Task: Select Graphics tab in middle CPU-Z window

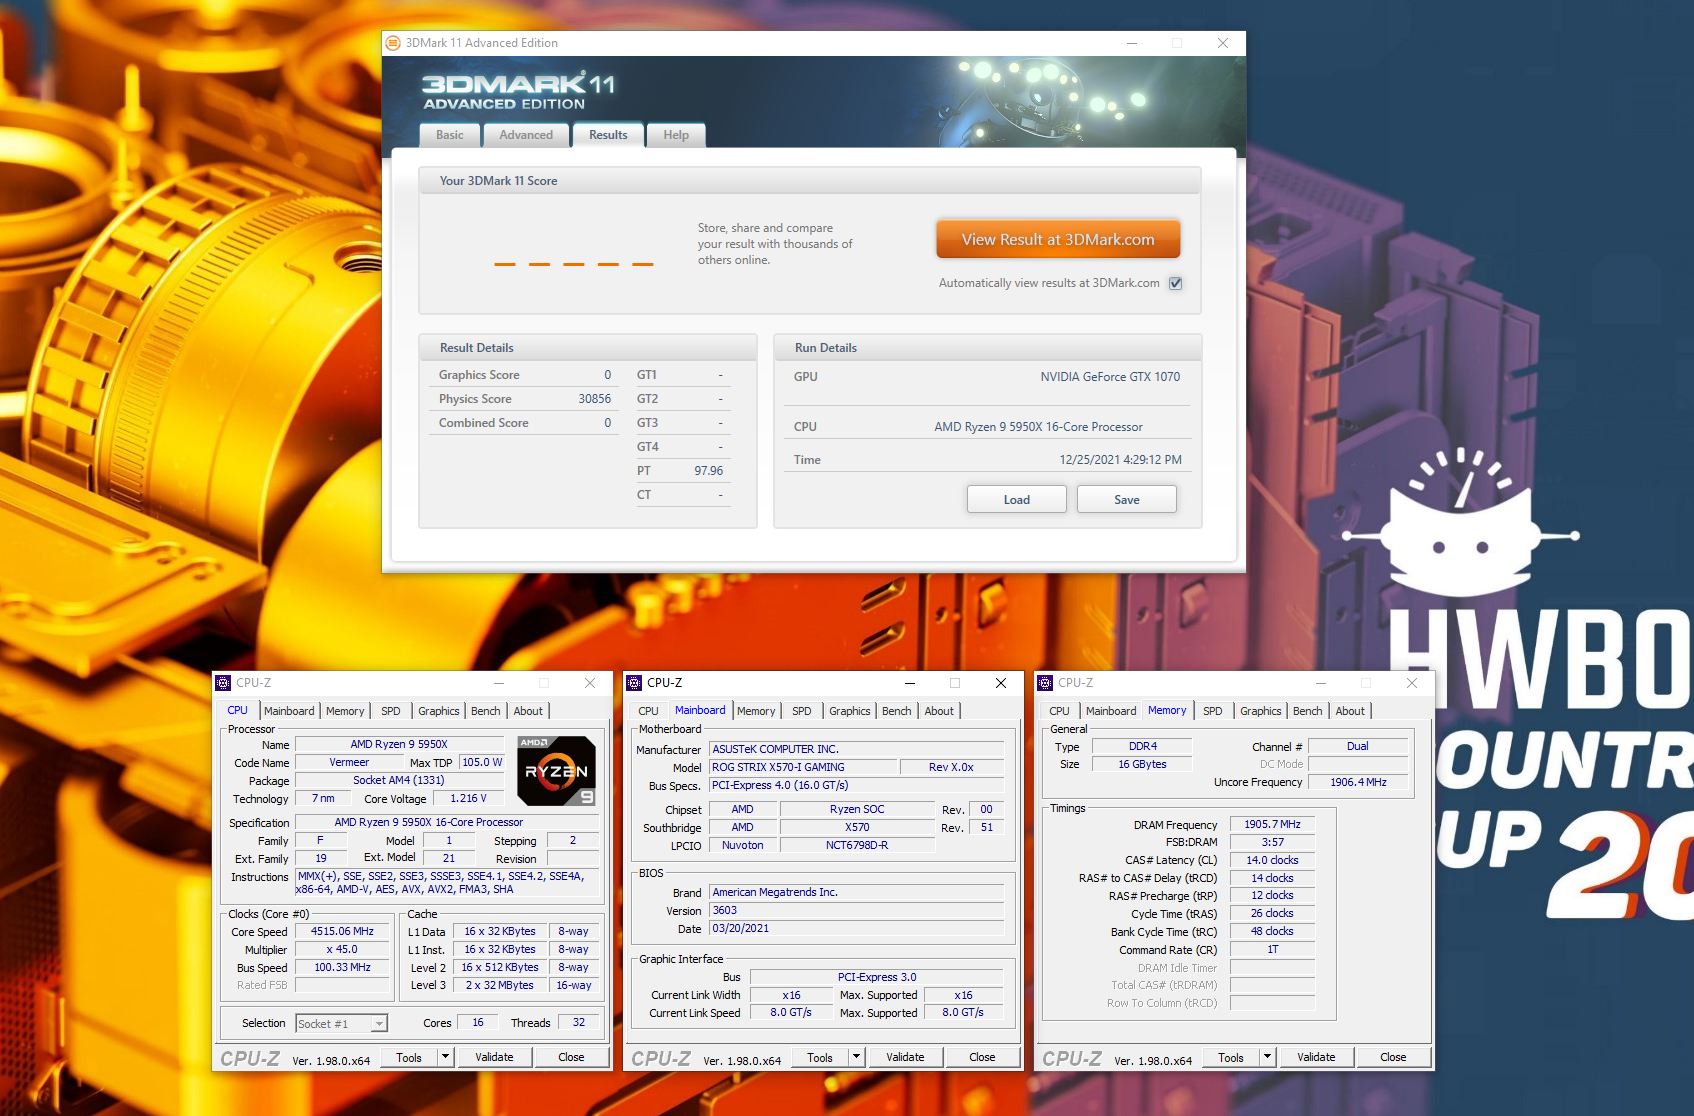Action: (850, 711)
